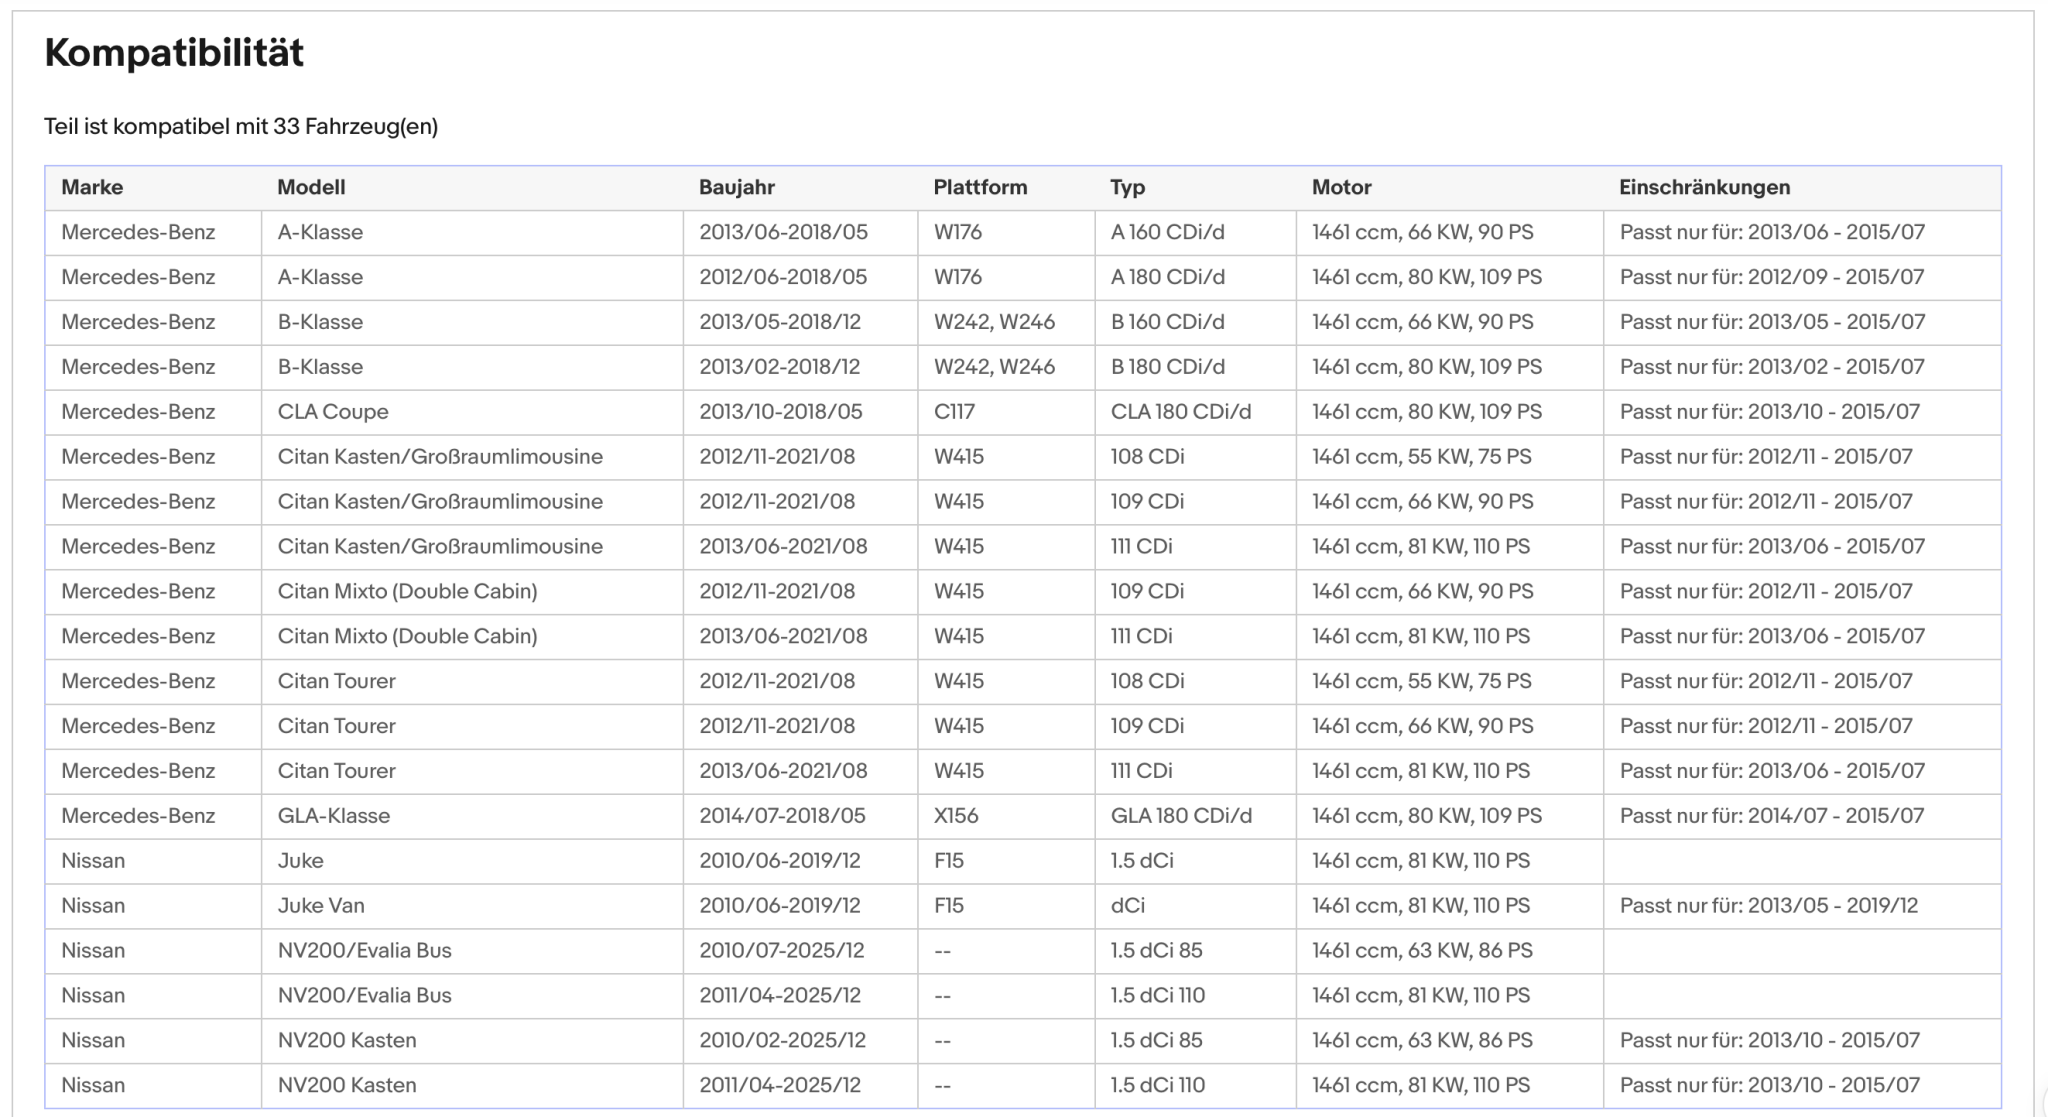Click the GLA-Klasse model cell

(x=334, y=815)
